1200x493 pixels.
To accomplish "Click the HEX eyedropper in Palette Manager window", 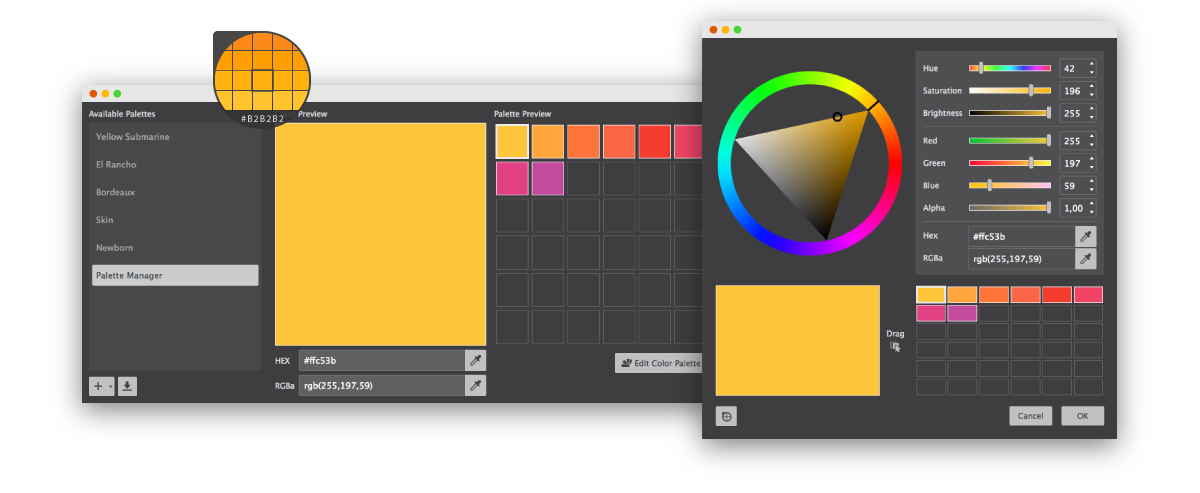I will click(x=476, y=360).
